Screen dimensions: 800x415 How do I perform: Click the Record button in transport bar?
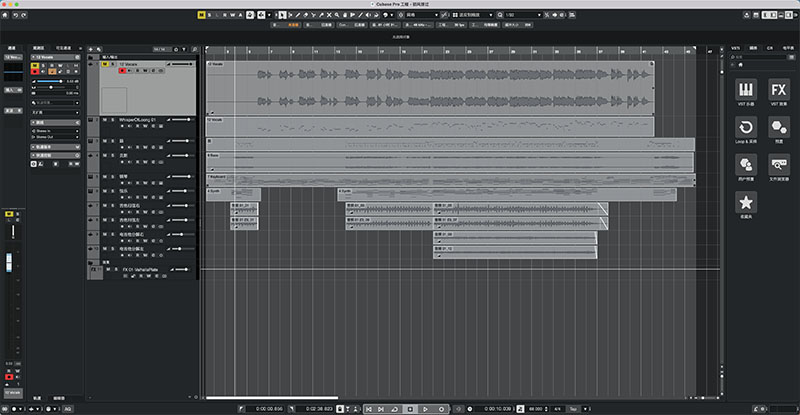441,409
